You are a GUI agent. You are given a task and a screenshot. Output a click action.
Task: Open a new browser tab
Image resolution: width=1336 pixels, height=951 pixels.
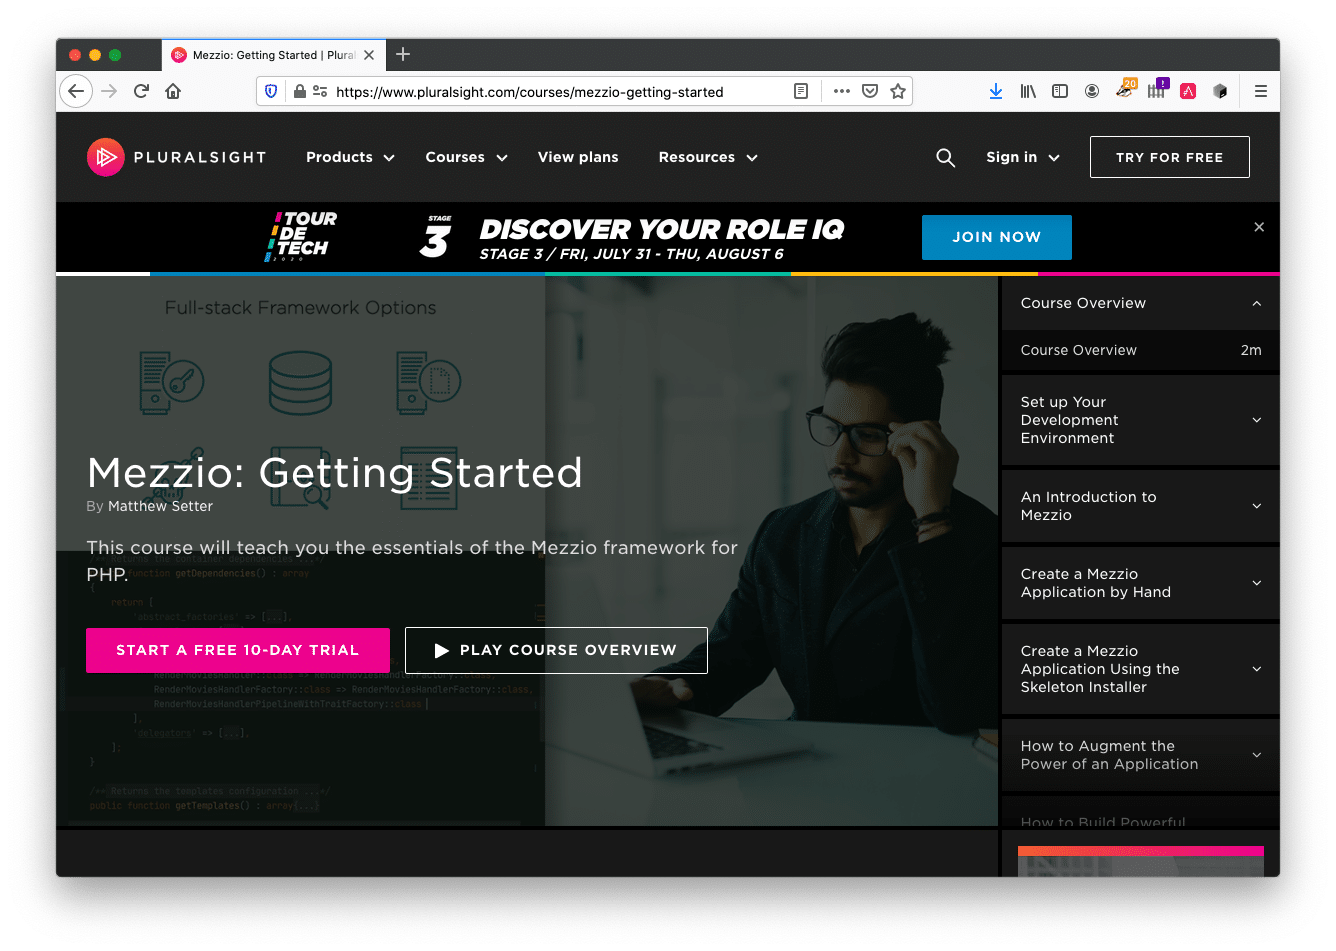coord(403,54)
